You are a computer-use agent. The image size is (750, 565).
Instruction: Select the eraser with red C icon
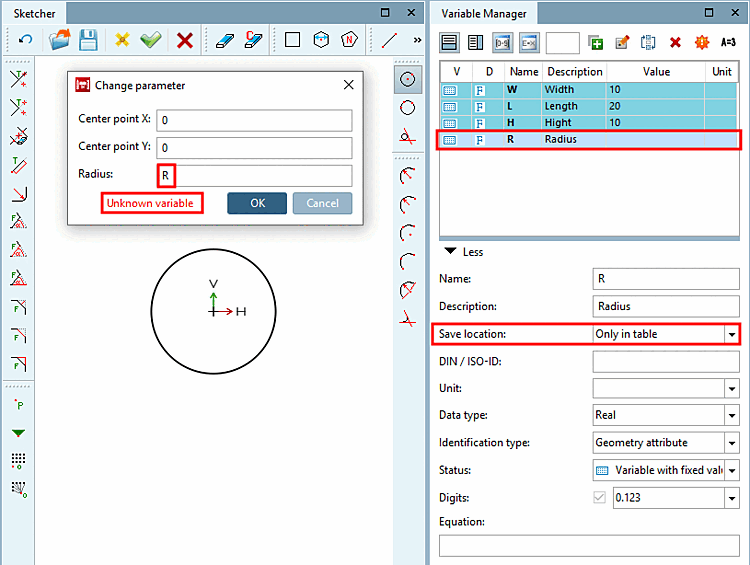click(x=254, y=40)
